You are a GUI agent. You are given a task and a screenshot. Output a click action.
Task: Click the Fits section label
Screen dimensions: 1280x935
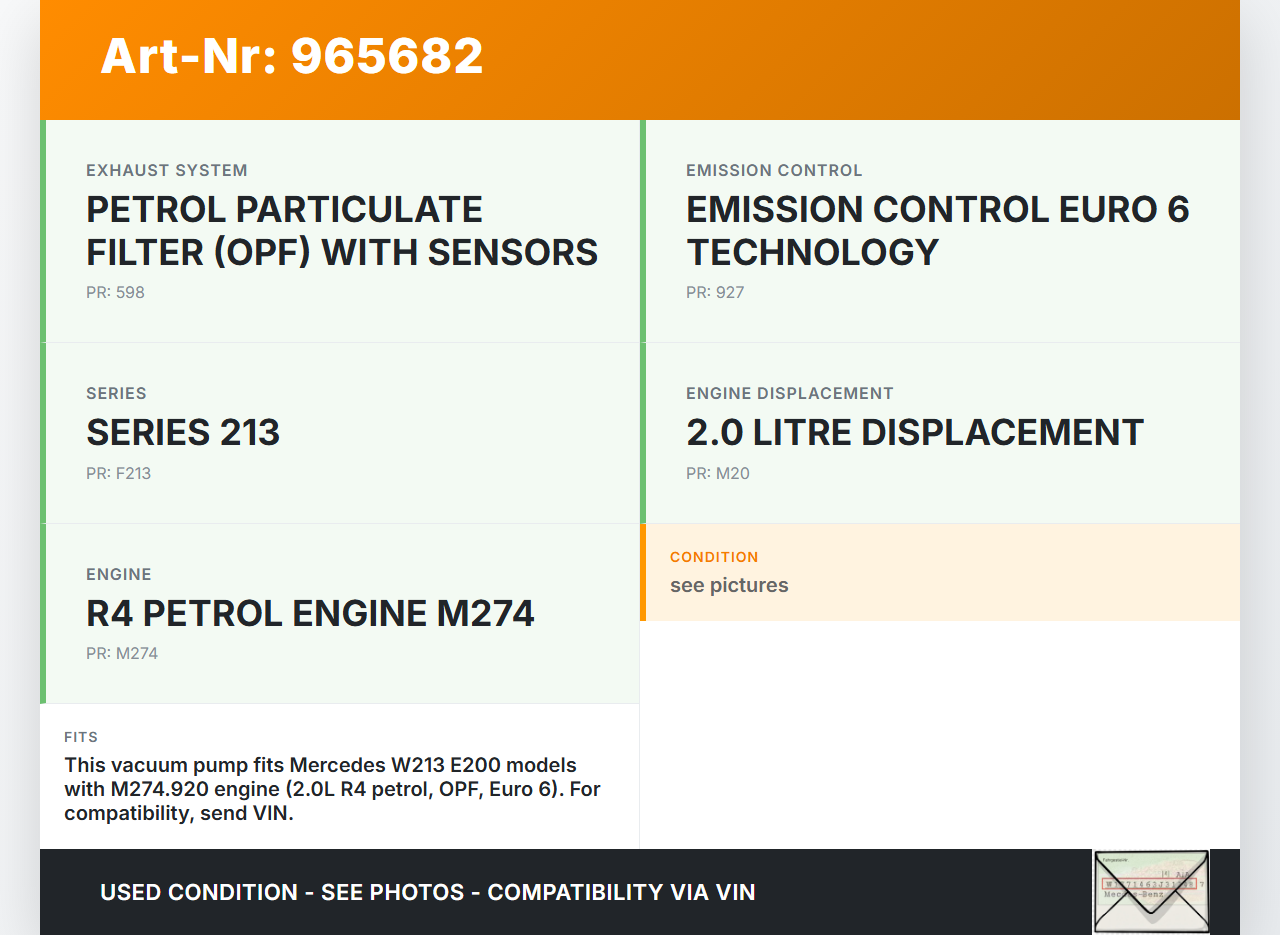(81, 737)
